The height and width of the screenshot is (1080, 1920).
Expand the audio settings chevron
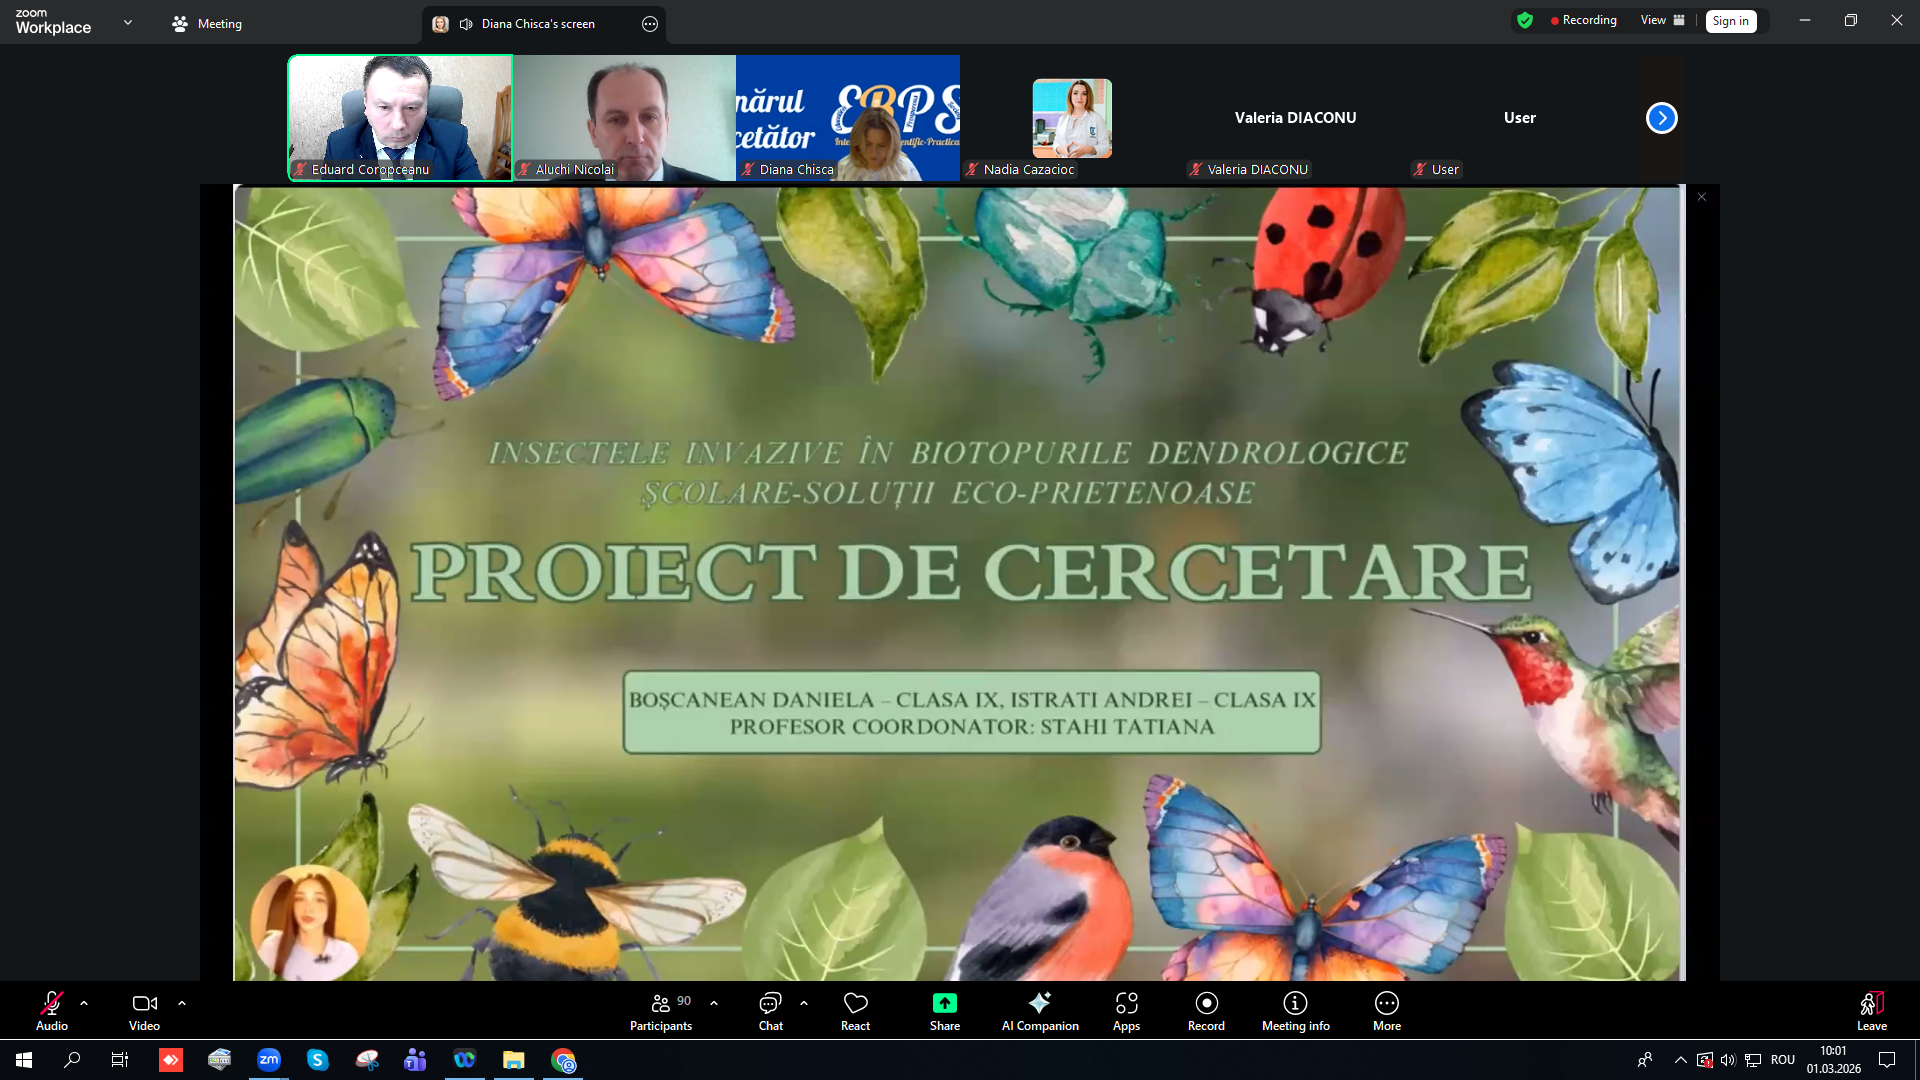click(84, 1003)
